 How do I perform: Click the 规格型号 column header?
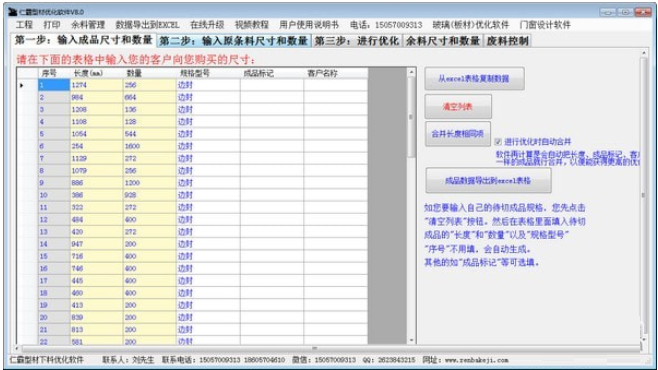208,73
